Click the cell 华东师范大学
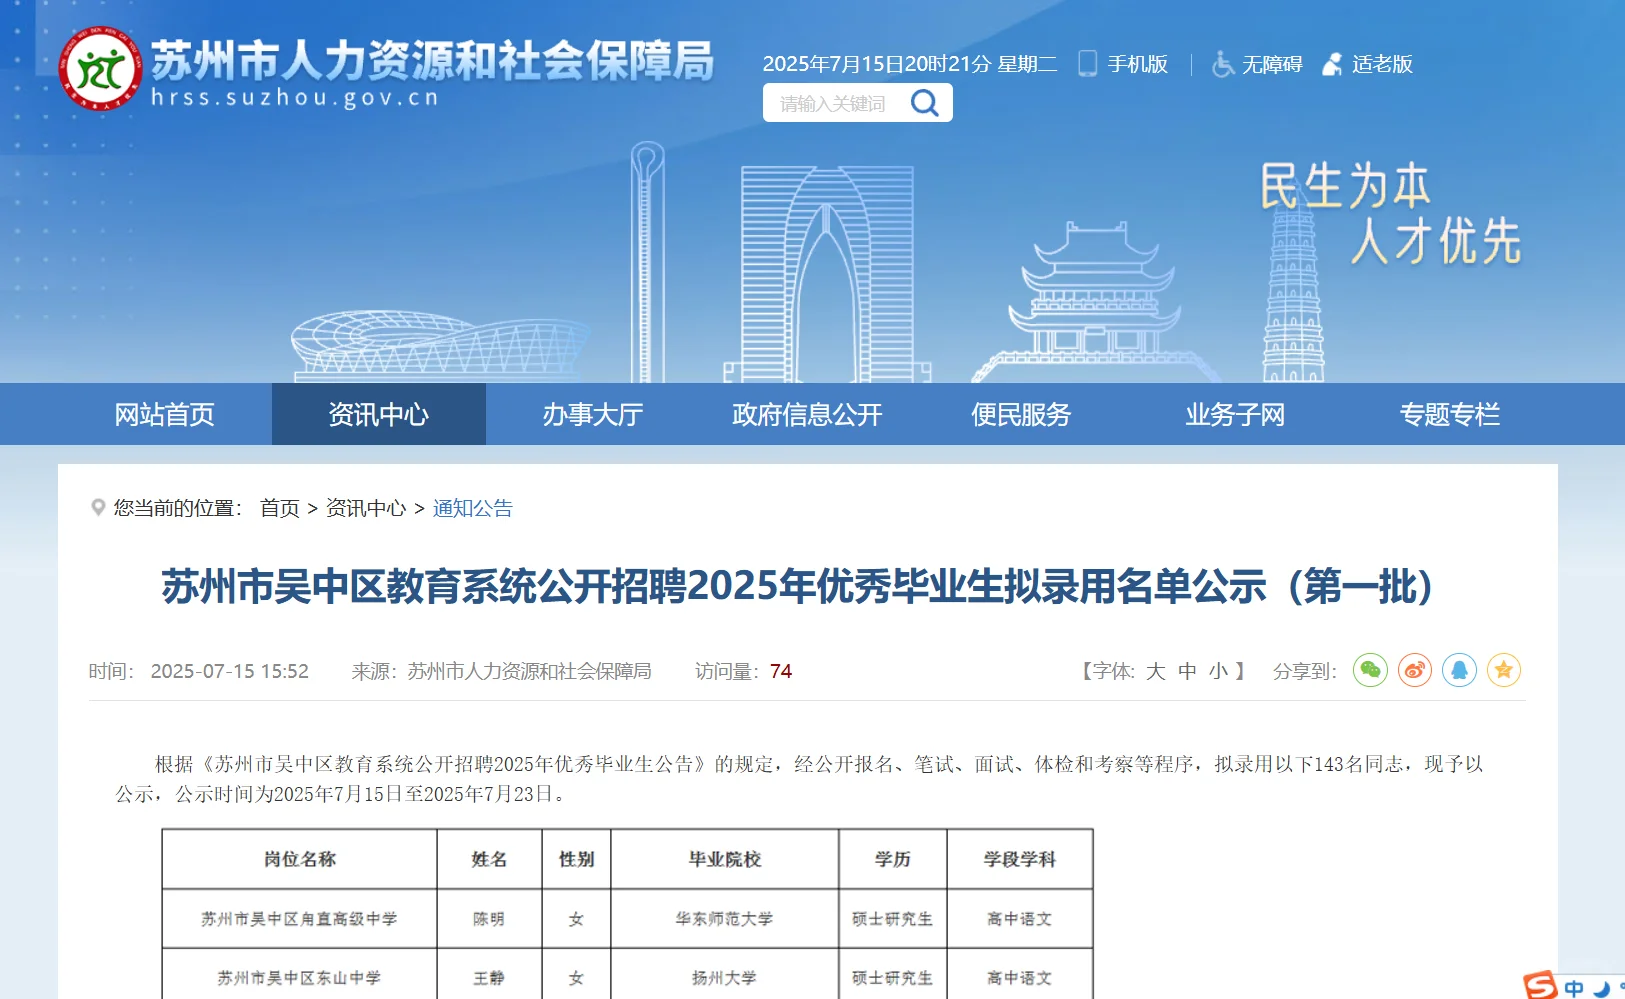Screen dimensions: 1625x999 click(724, 918)
